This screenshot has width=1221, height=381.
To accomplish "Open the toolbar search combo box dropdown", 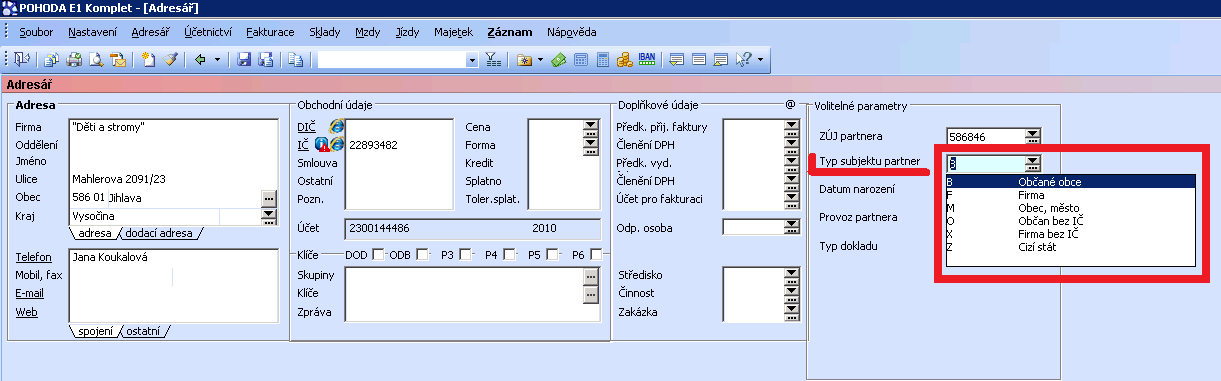I will point(472,60).
